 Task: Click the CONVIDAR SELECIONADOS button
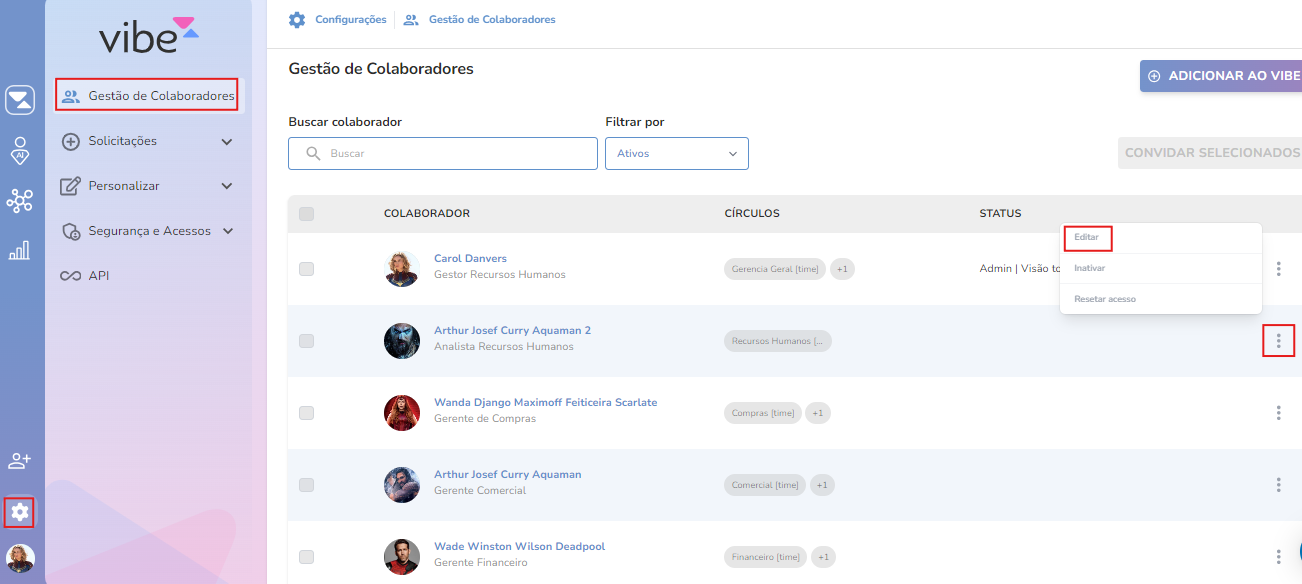[x=1211, y=153]
